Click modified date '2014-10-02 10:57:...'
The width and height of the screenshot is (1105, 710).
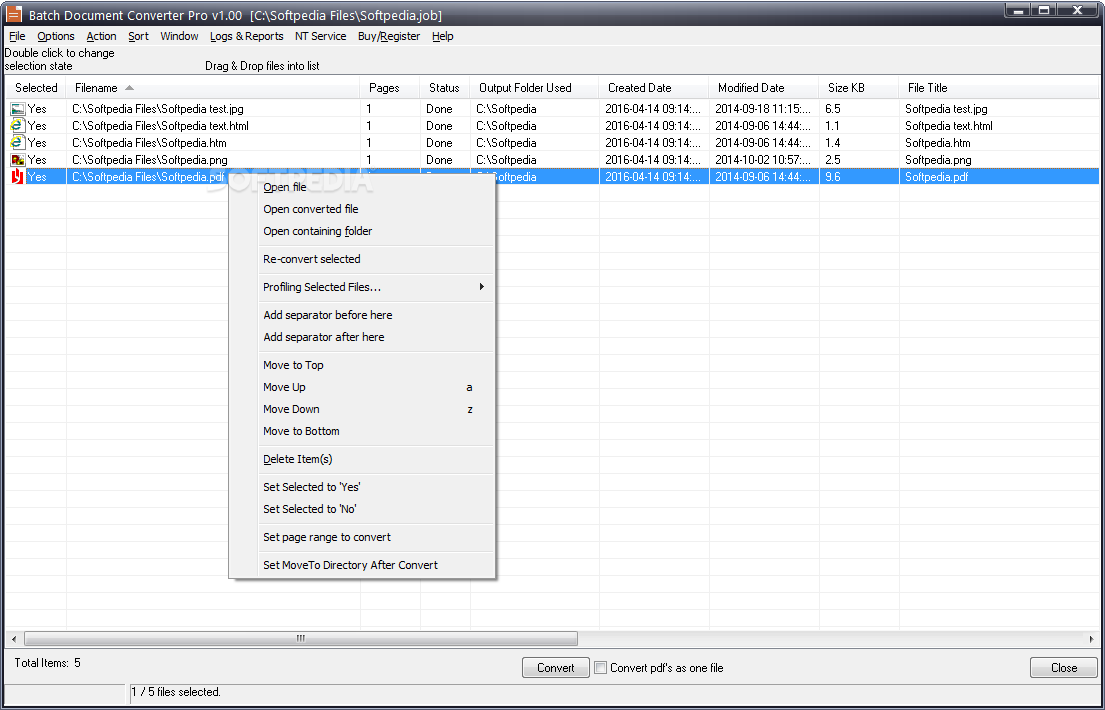click(763, 160)
